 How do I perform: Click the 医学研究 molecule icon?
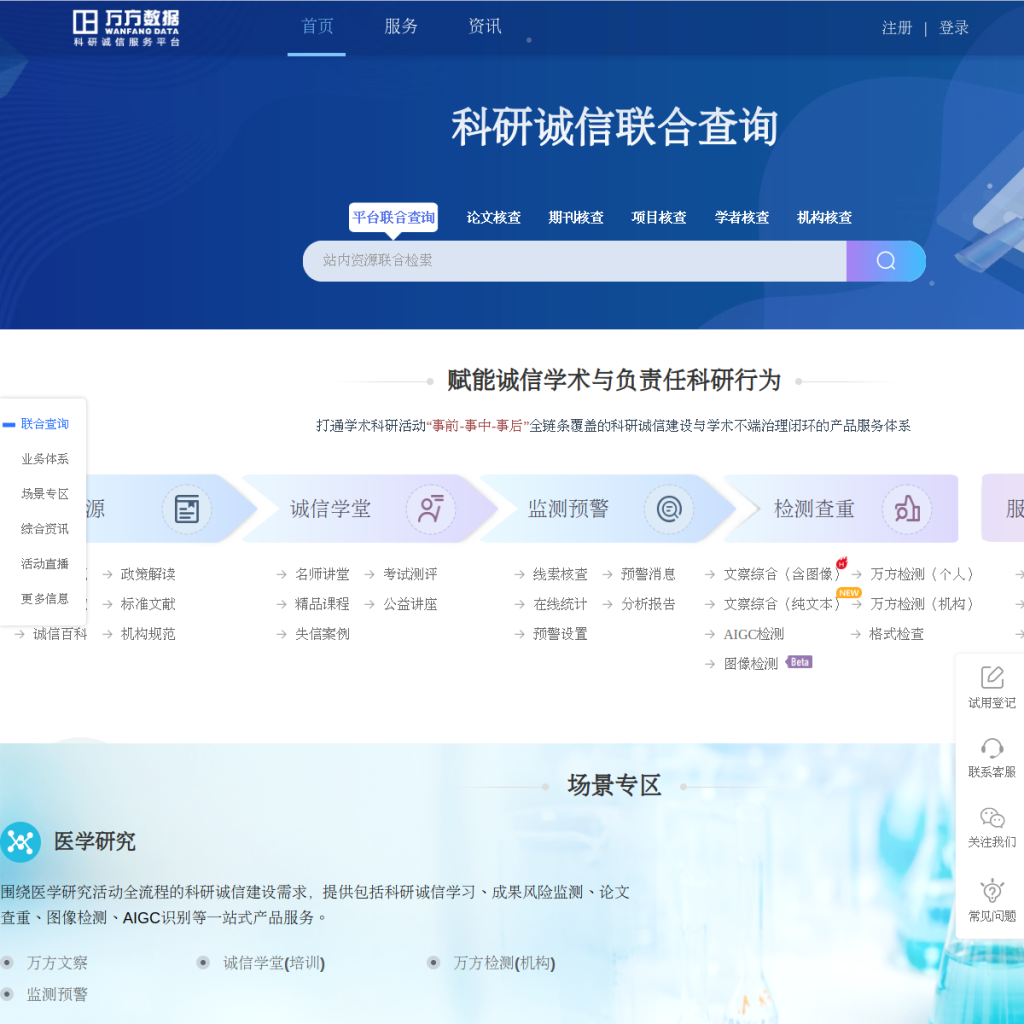click(20, 842)
